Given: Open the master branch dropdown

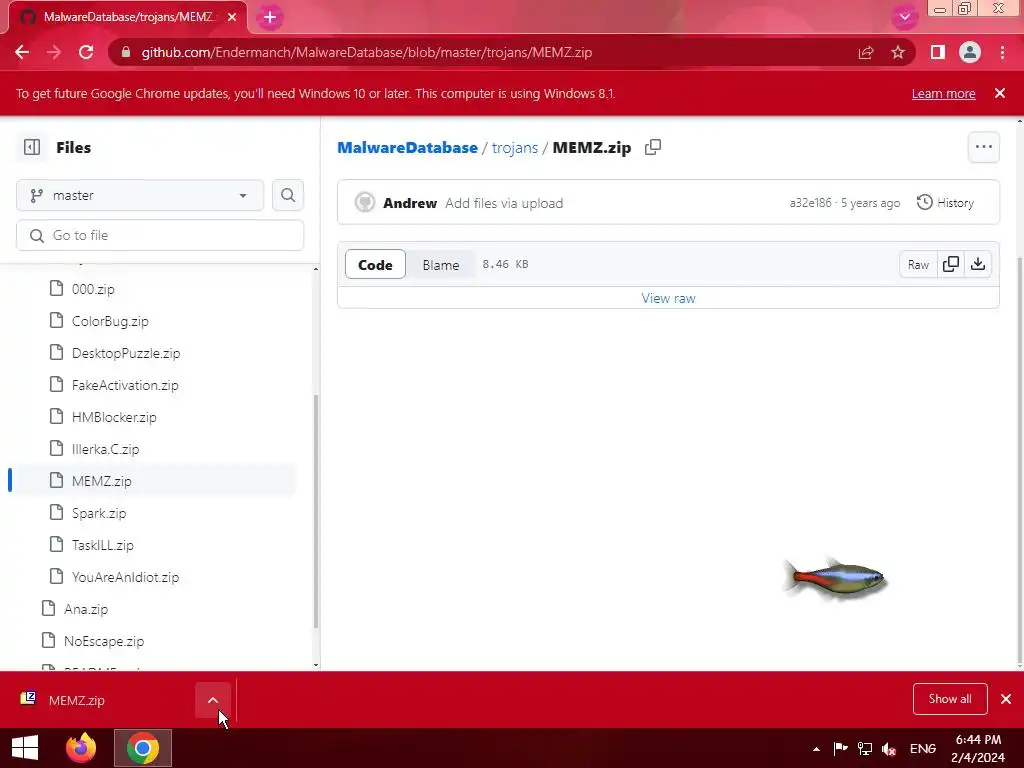Looking at the screenshot, I should pyautogui.click(x=140, y=195).
